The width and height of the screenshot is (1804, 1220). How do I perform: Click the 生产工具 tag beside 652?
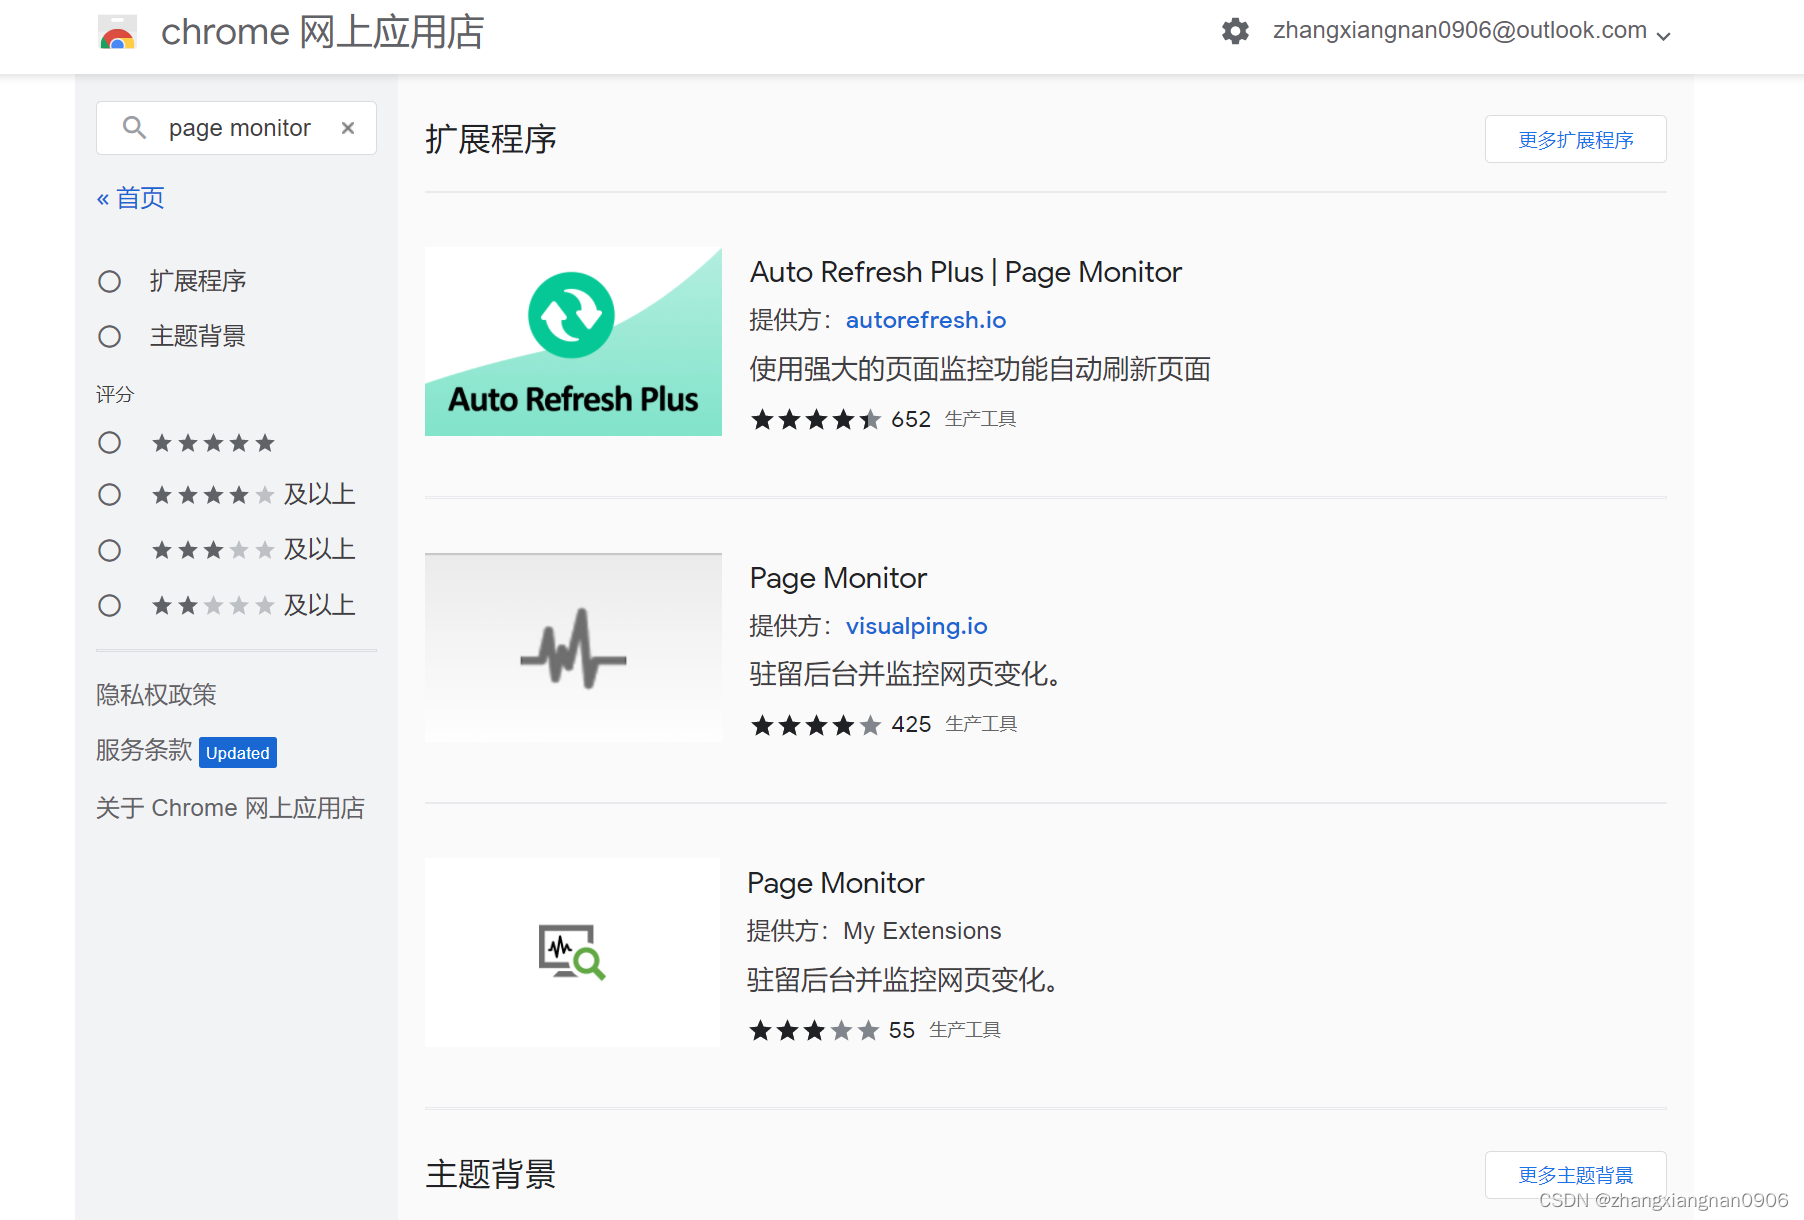pyautogui.click(x=980, y=419)
